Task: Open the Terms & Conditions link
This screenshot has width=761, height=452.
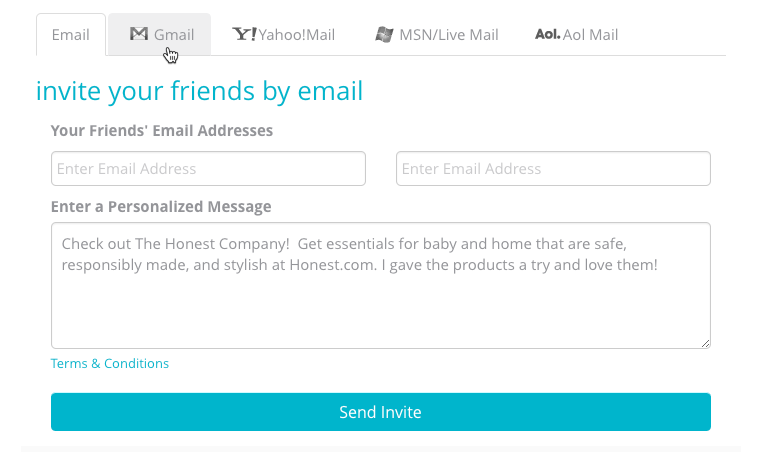Action: pos(110,363)
